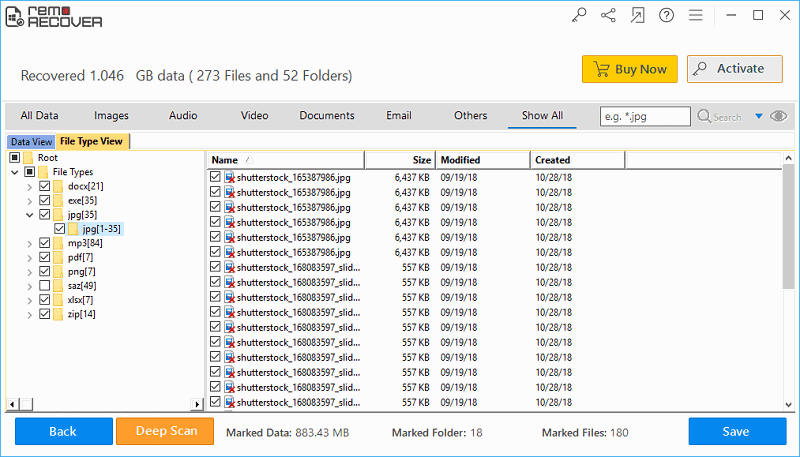Toggle the jpg[1-35] checkbox
The image size is (800, 457).
(x=59, y=229)
